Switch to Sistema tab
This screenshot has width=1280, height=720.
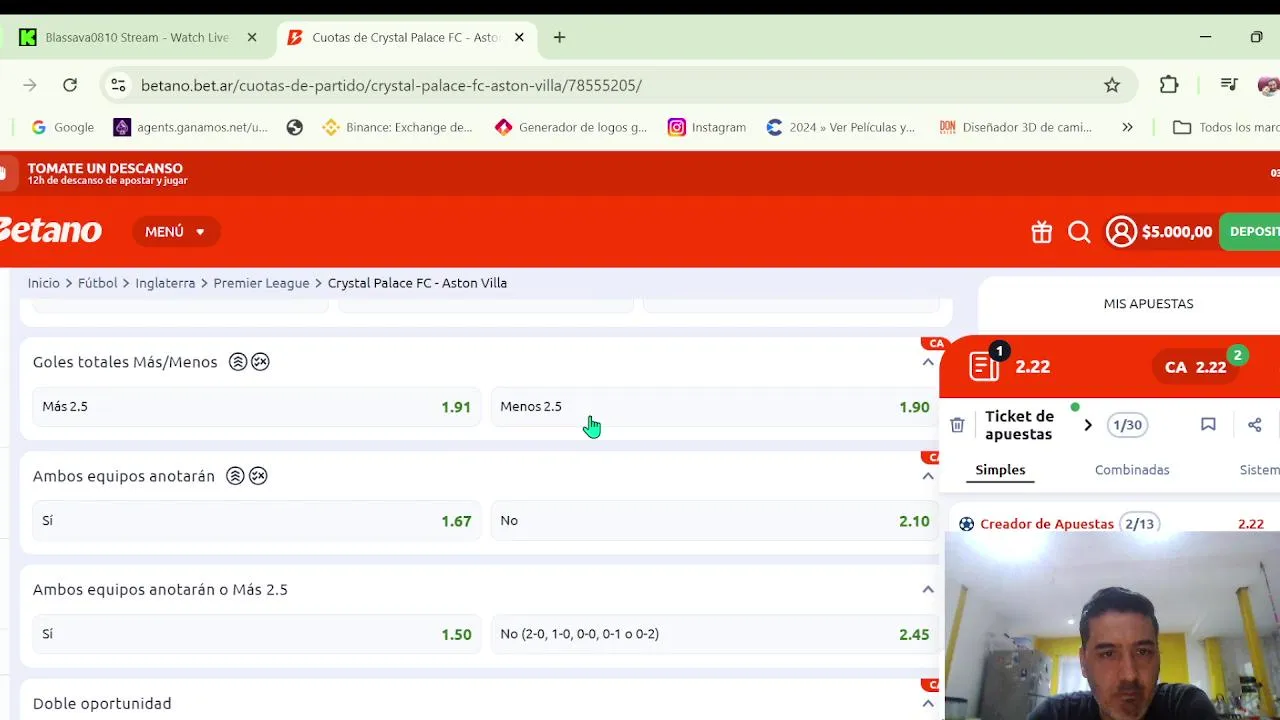[x=1259, y=470]
